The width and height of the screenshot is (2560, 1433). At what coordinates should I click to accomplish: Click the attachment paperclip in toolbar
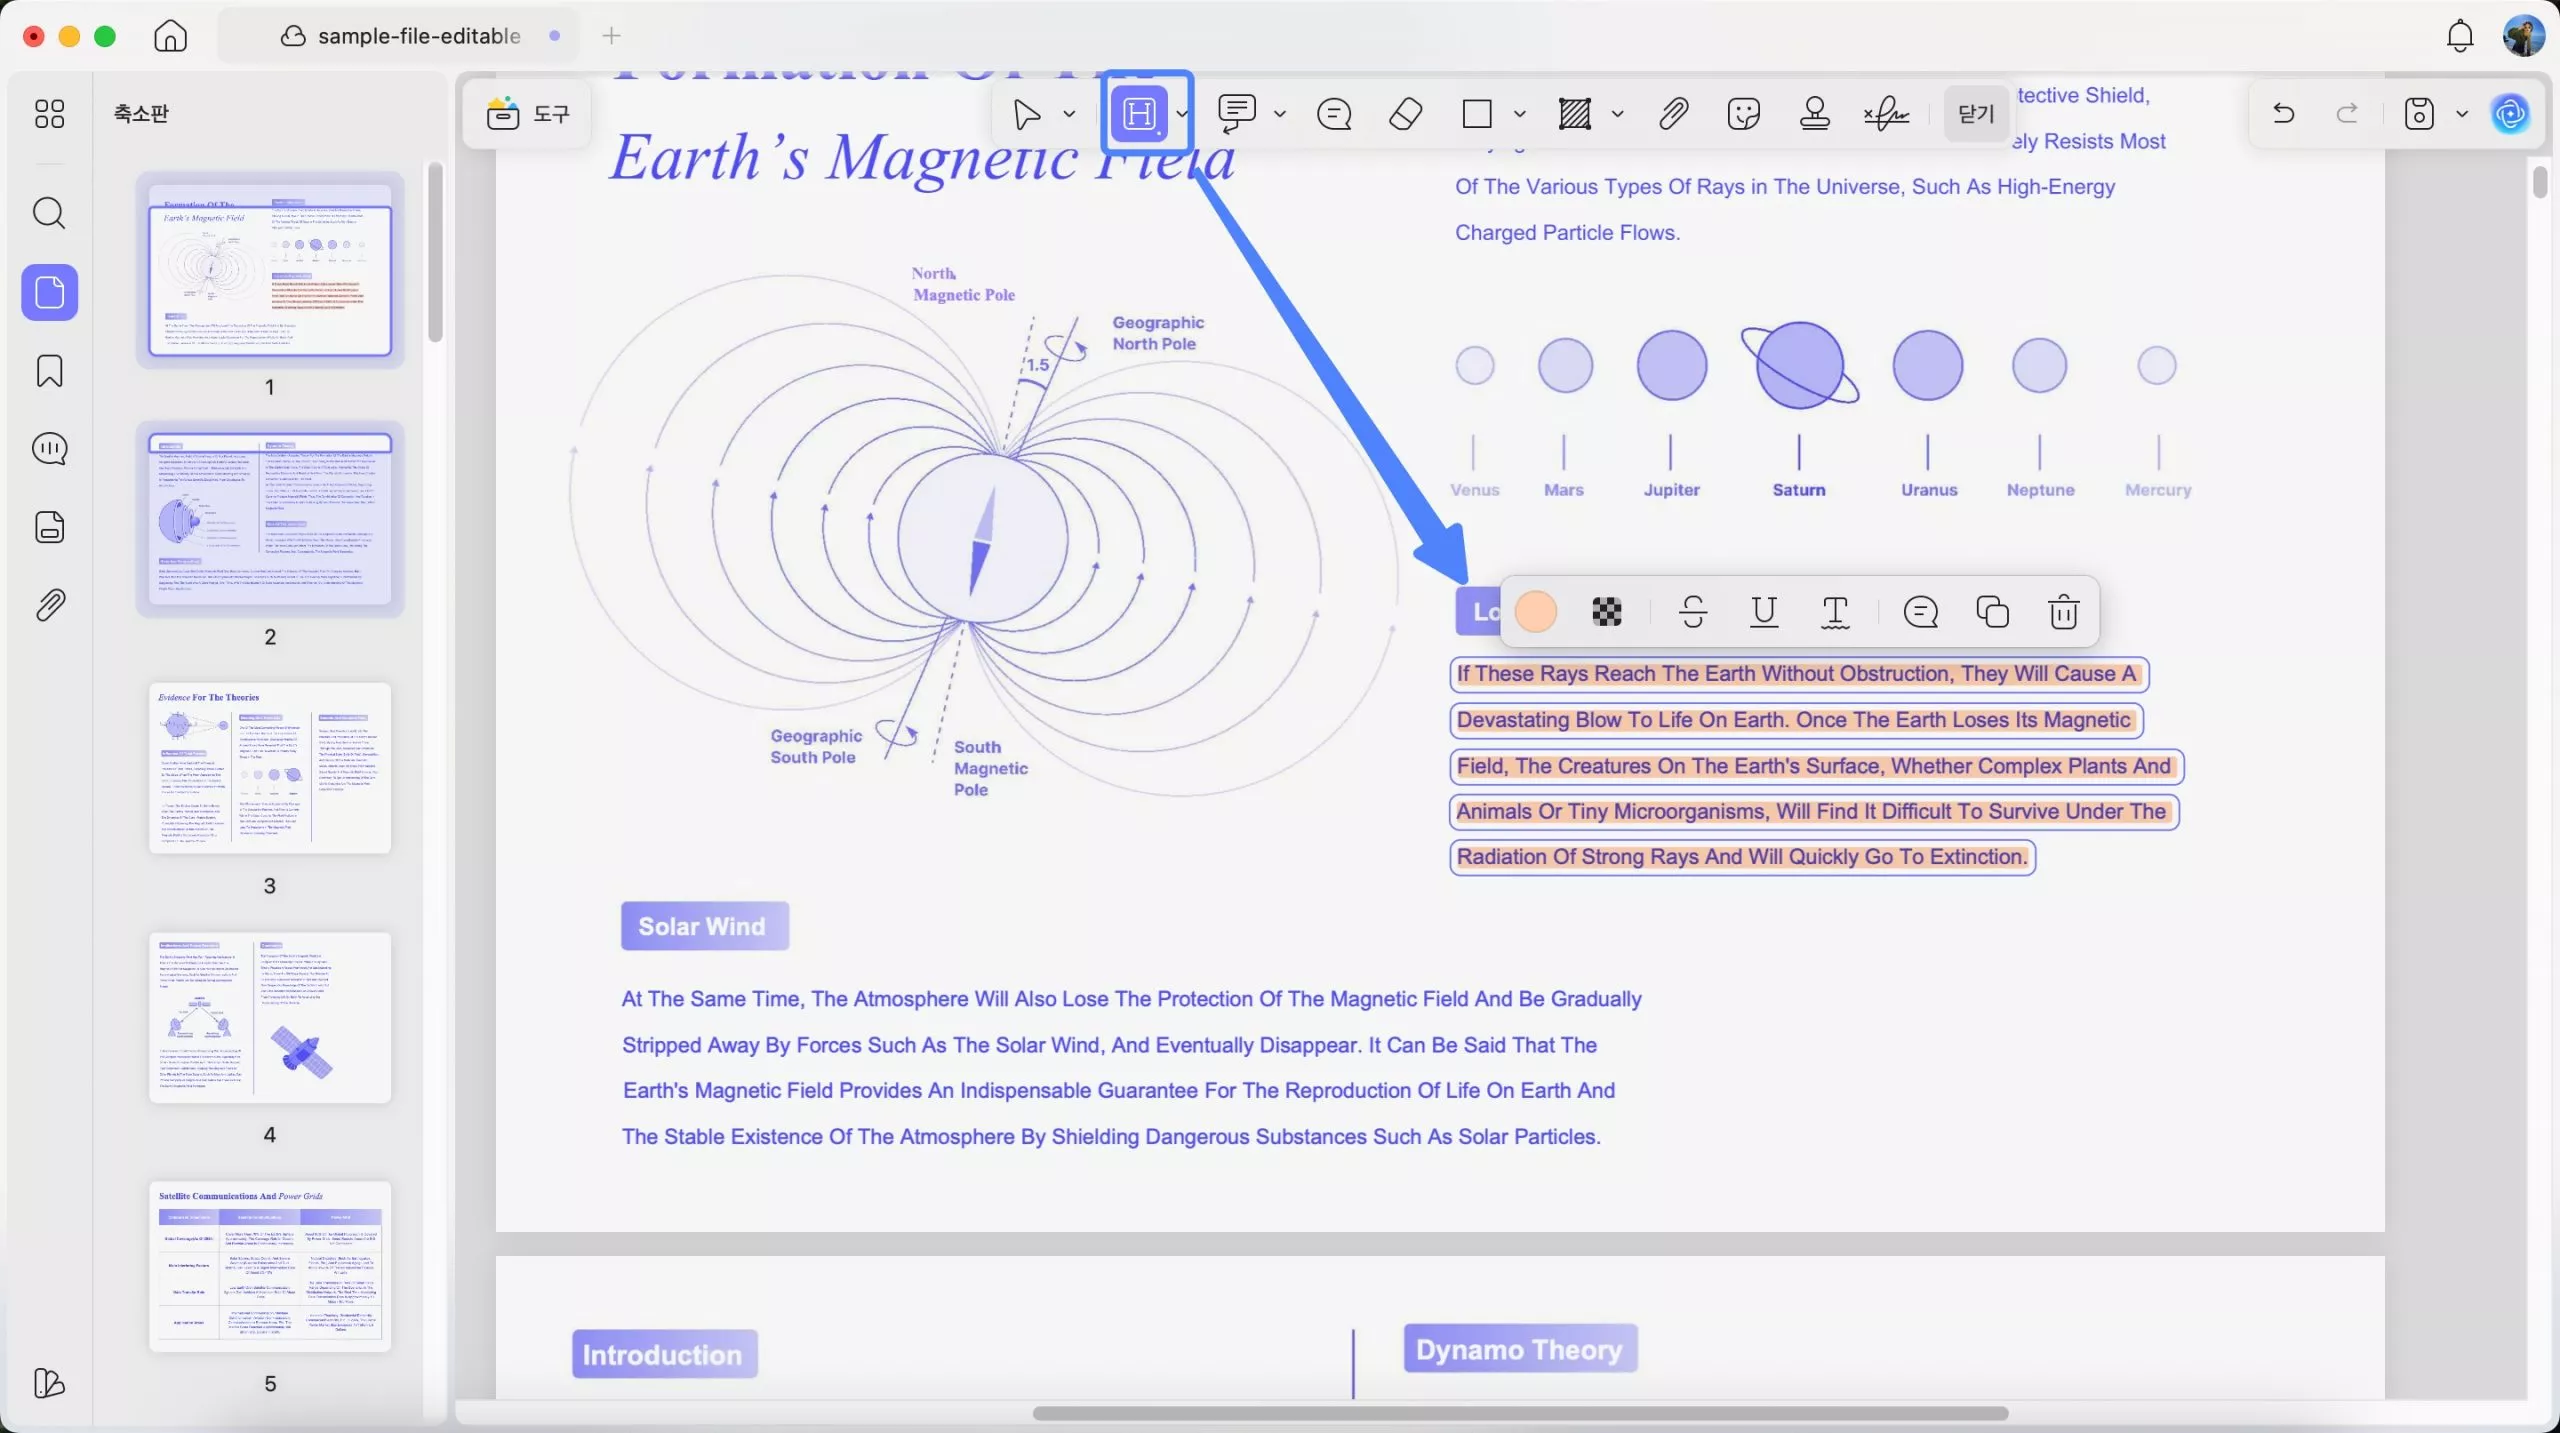1673,114
